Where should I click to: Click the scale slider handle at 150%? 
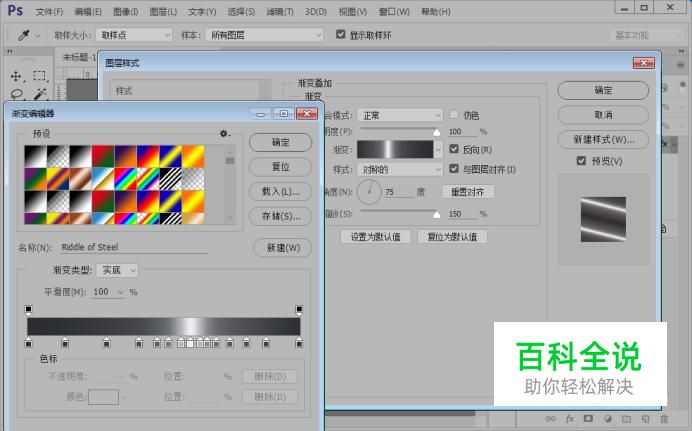pos(436,214)
